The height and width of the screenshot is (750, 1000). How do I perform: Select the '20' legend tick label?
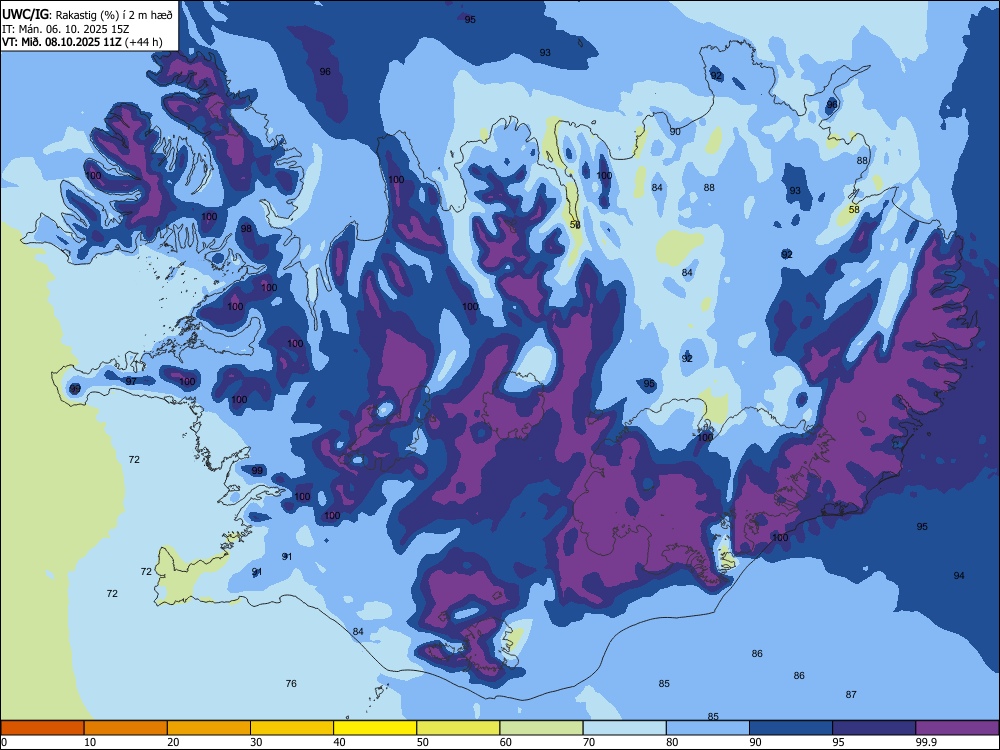pos(173,742)
